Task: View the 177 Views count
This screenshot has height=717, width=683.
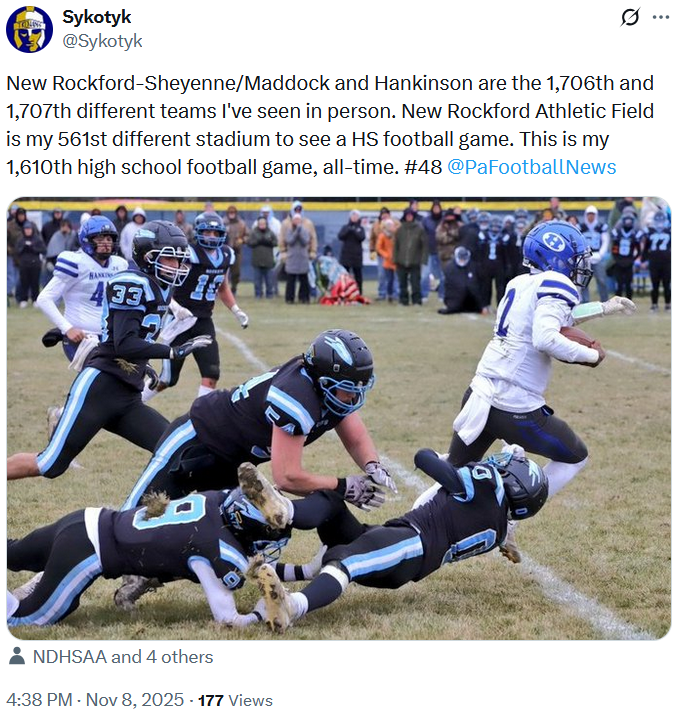Action: tap(235, 701)
